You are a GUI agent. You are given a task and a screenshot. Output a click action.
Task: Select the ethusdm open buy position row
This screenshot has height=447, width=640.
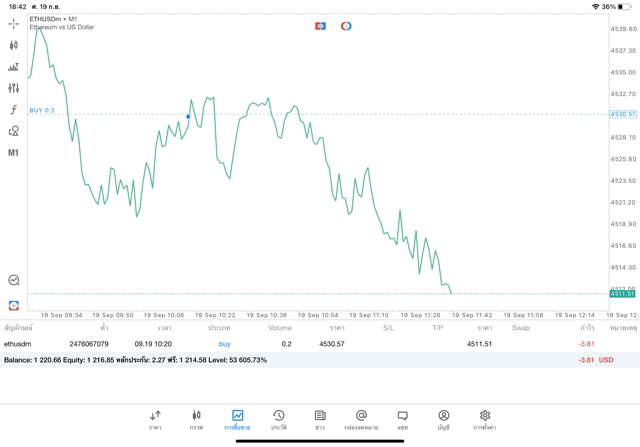point(300,344)
